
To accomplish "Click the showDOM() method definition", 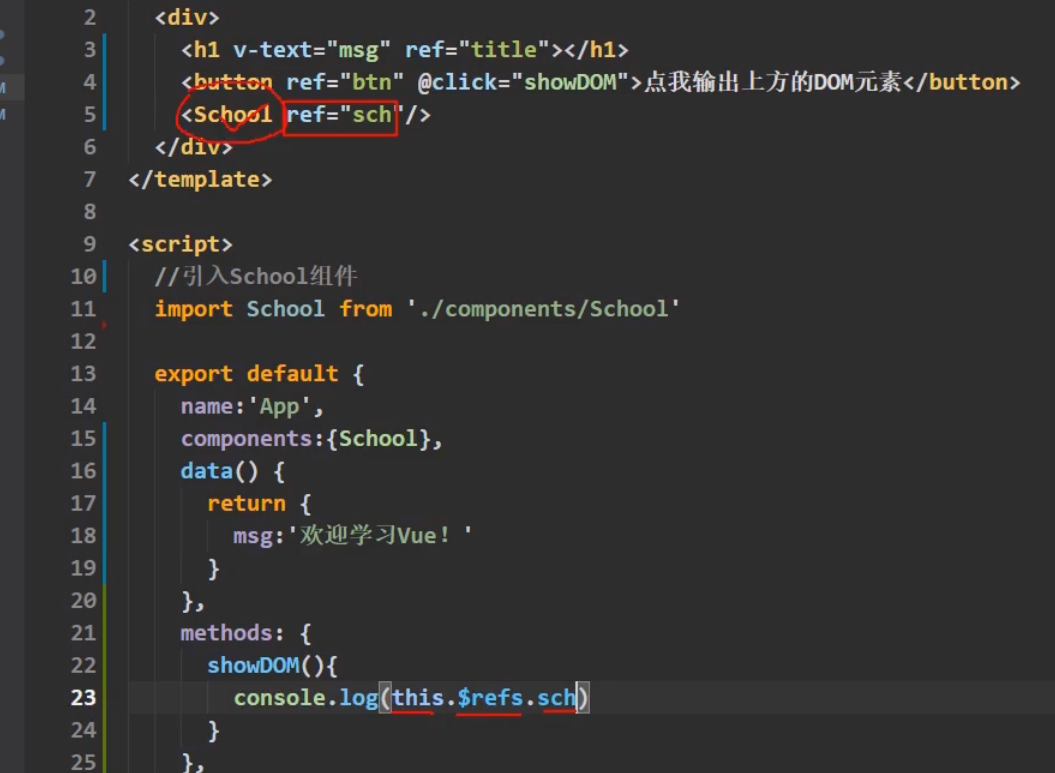I will (272, 665).
